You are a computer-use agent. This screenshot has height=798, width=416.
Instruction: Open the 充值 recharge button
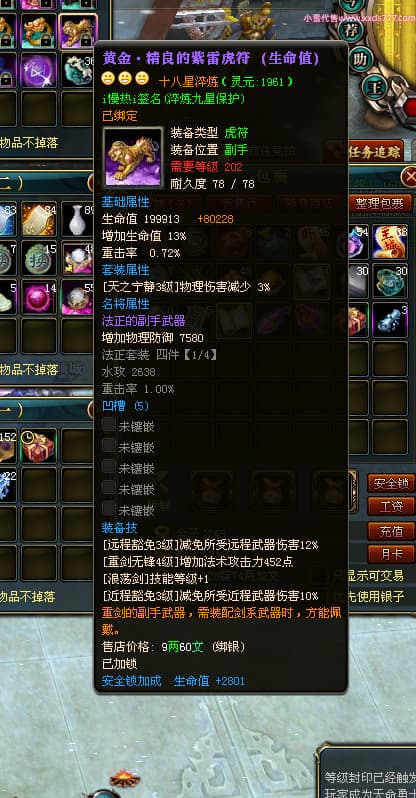[x=391, y=531]
